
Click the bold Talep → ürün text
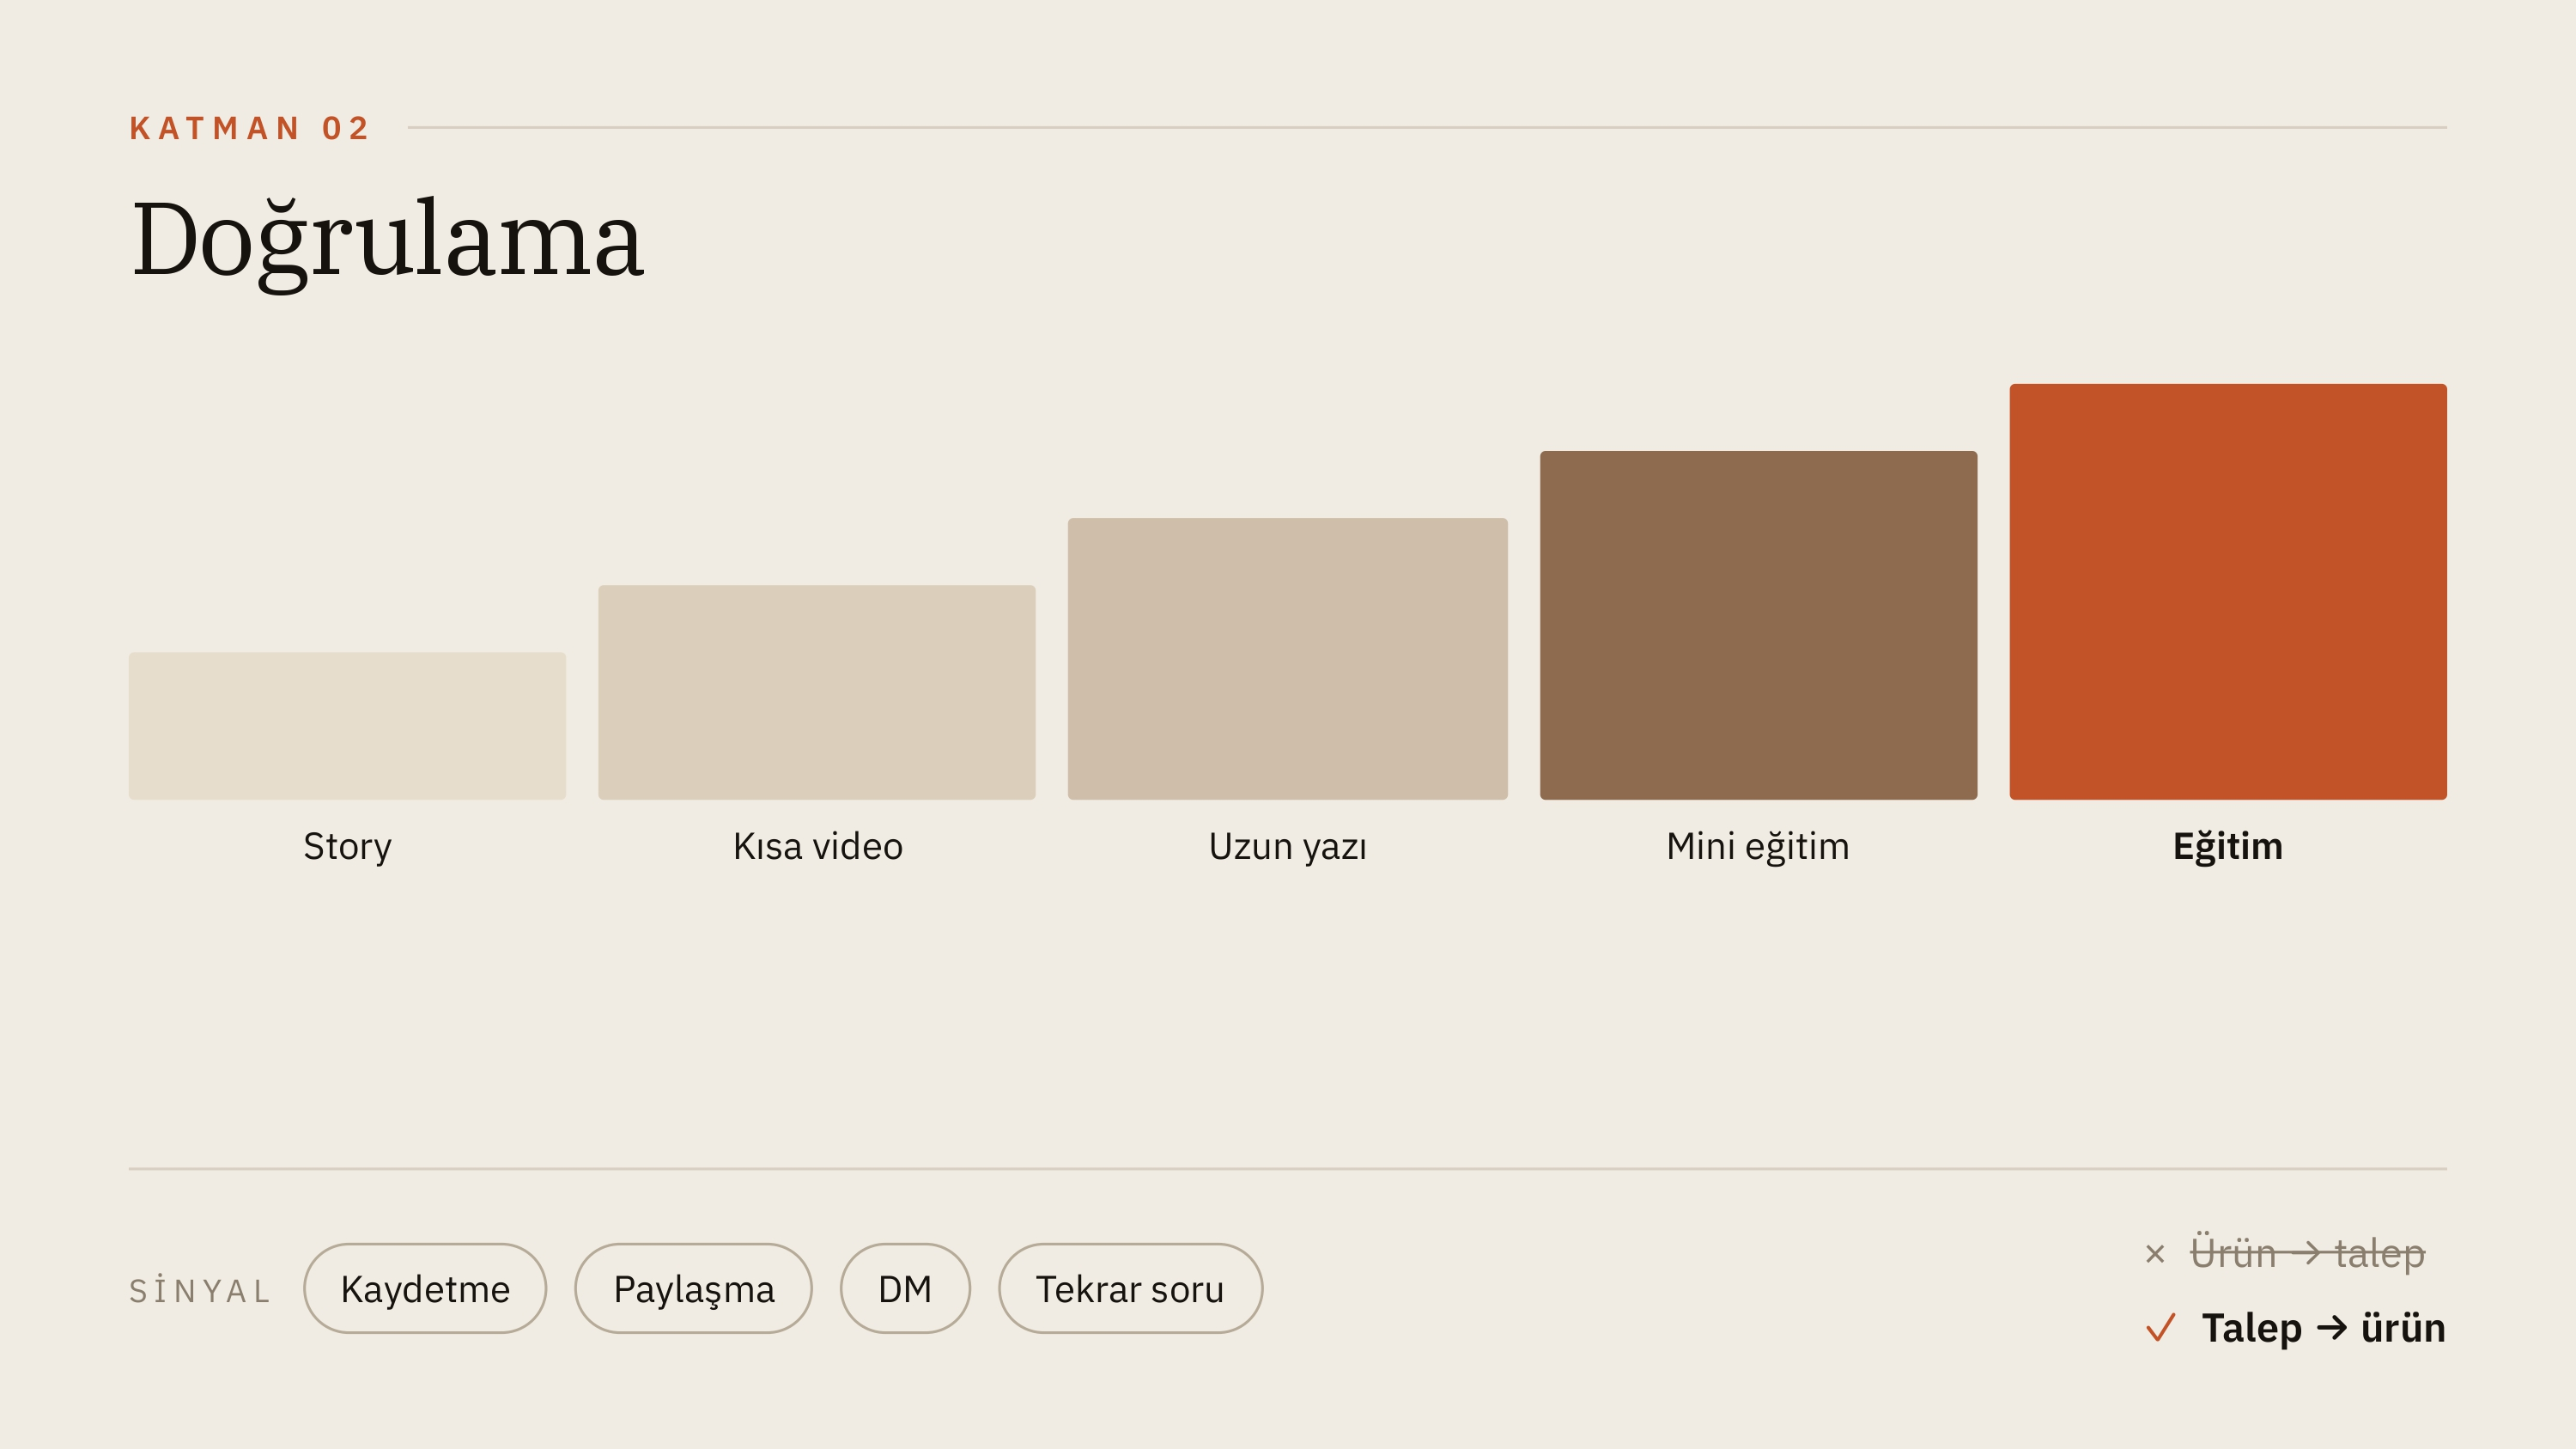click(2324, 1328)
